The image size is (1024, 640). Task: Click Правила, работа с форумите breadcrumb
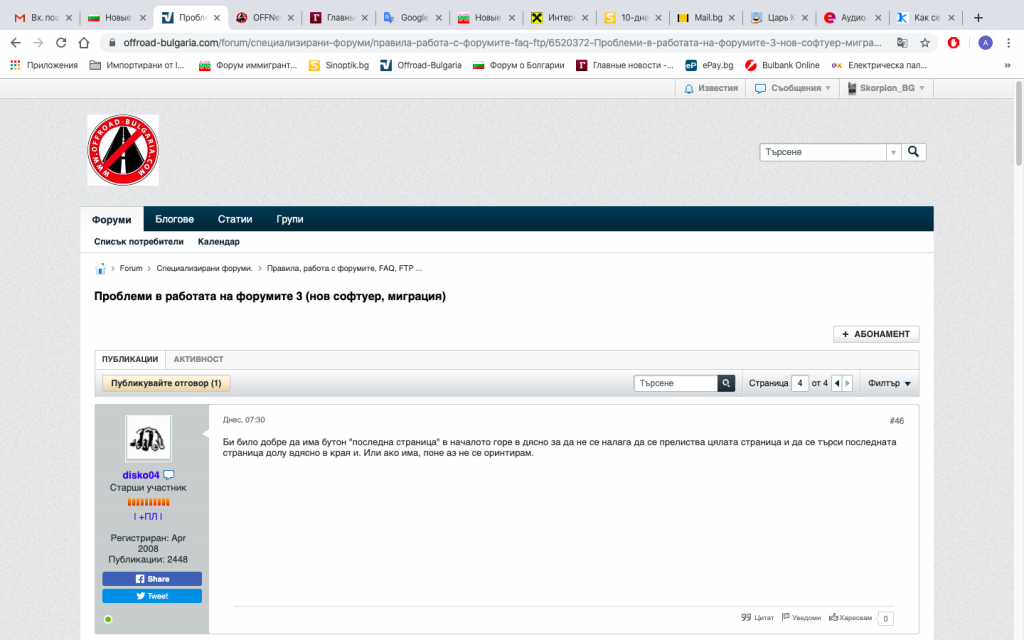[x=344, y=268]
